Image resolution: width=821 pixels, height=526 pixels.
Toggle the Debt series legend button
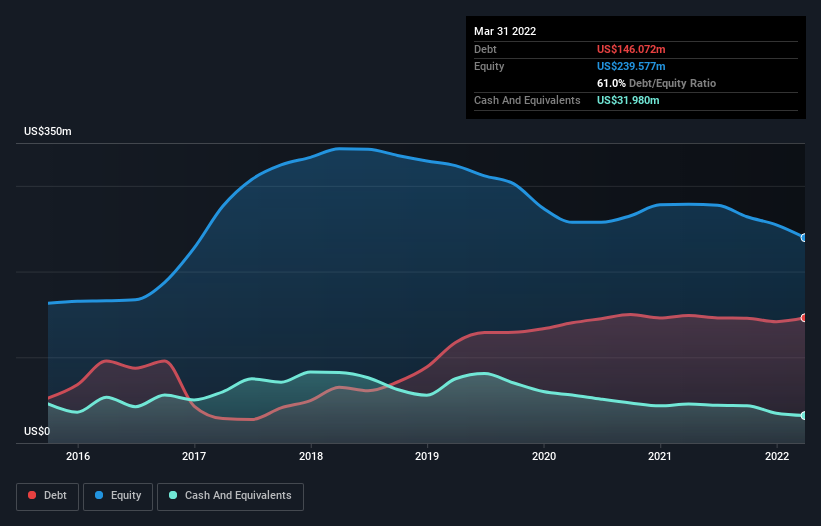pos(47,496)
